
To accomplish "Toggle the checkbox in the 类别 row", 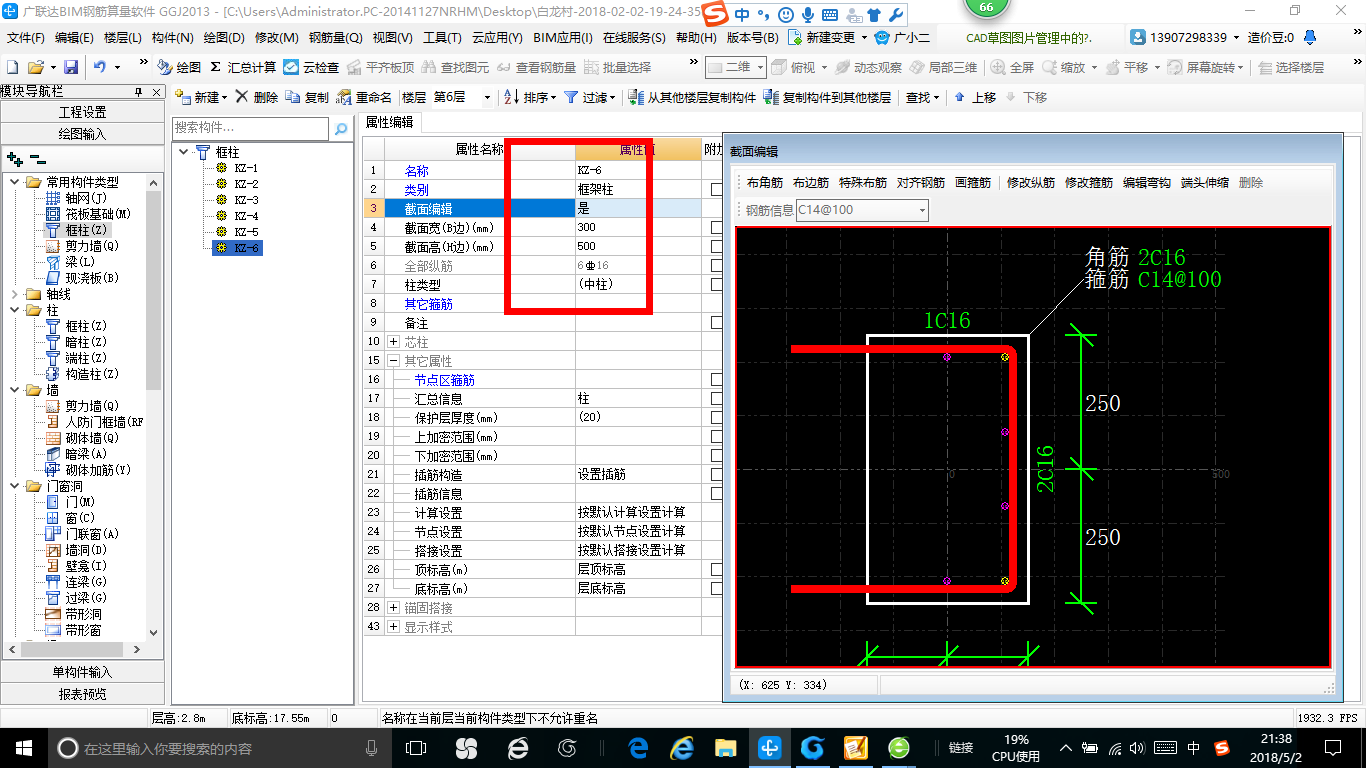I will tap(716, 190).
